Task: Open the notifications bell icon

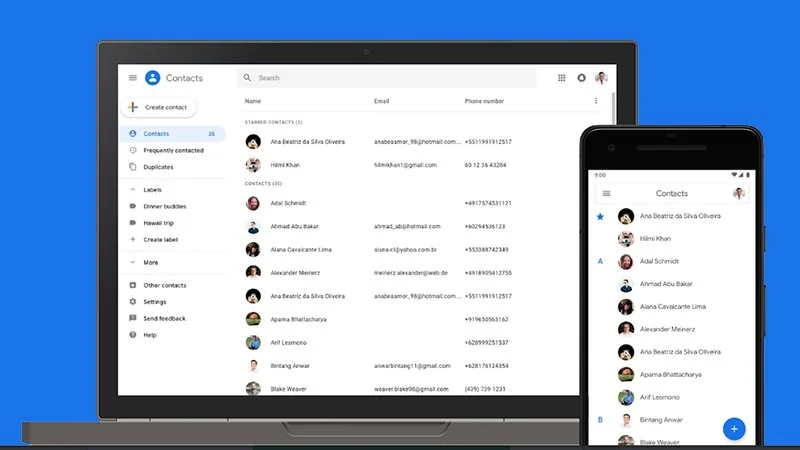Action: [581, 78]
